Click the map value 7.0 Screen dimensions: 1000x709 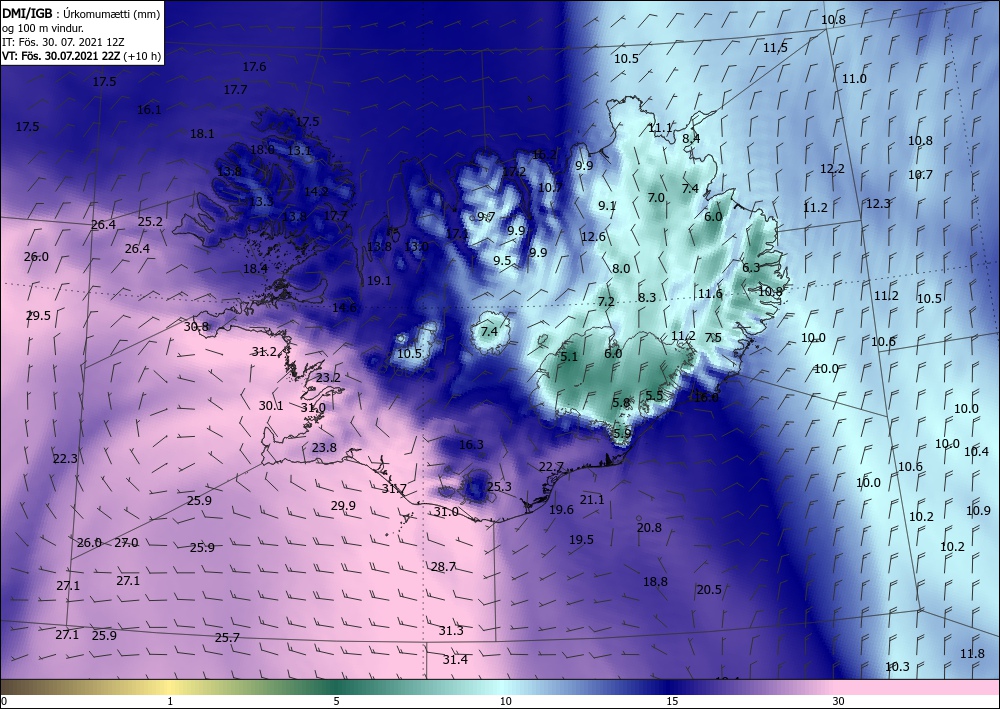[656, 198]
